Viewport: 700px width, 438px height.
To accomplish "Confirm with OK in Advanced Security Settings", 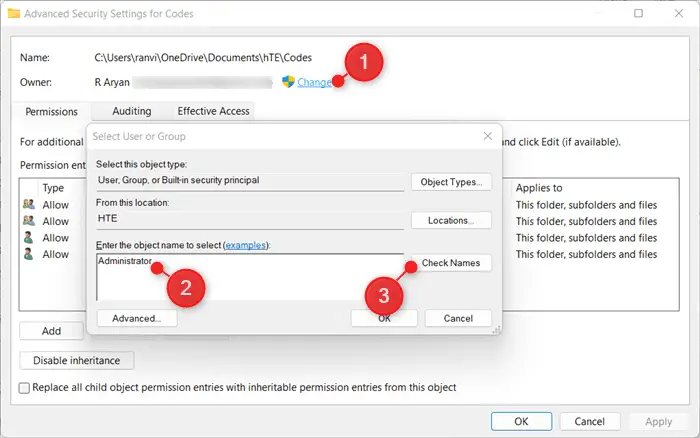I will click(x=521, y=421).
